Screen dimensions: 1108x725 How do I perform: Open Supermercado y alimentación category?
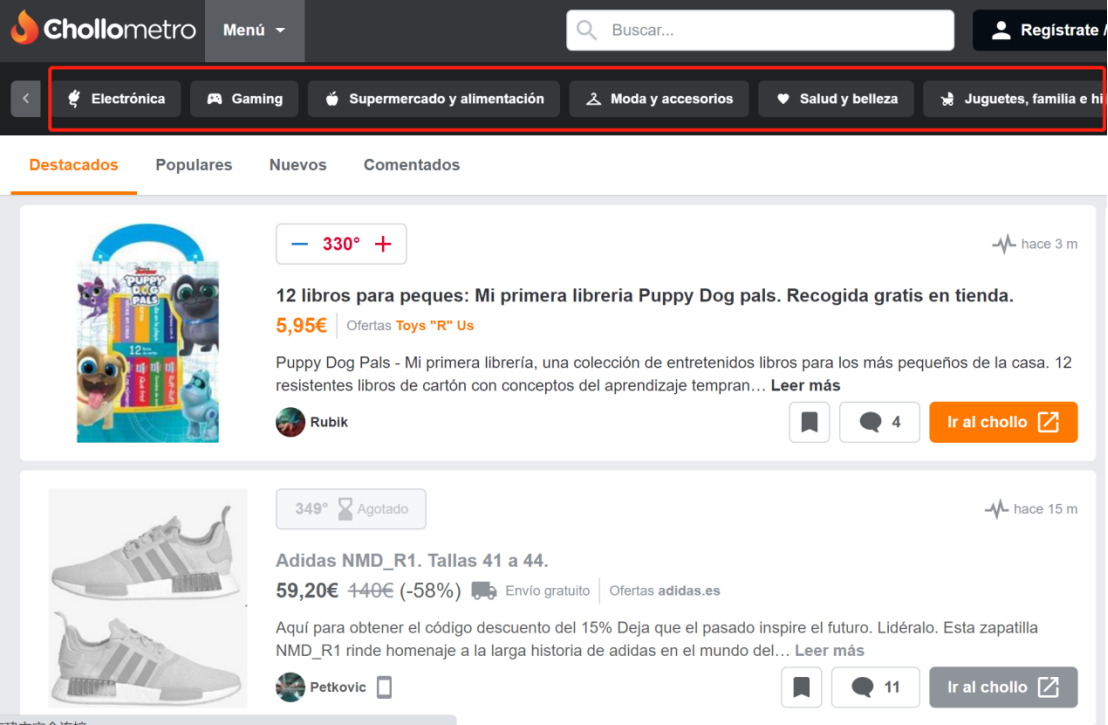(x=434, y=99)
